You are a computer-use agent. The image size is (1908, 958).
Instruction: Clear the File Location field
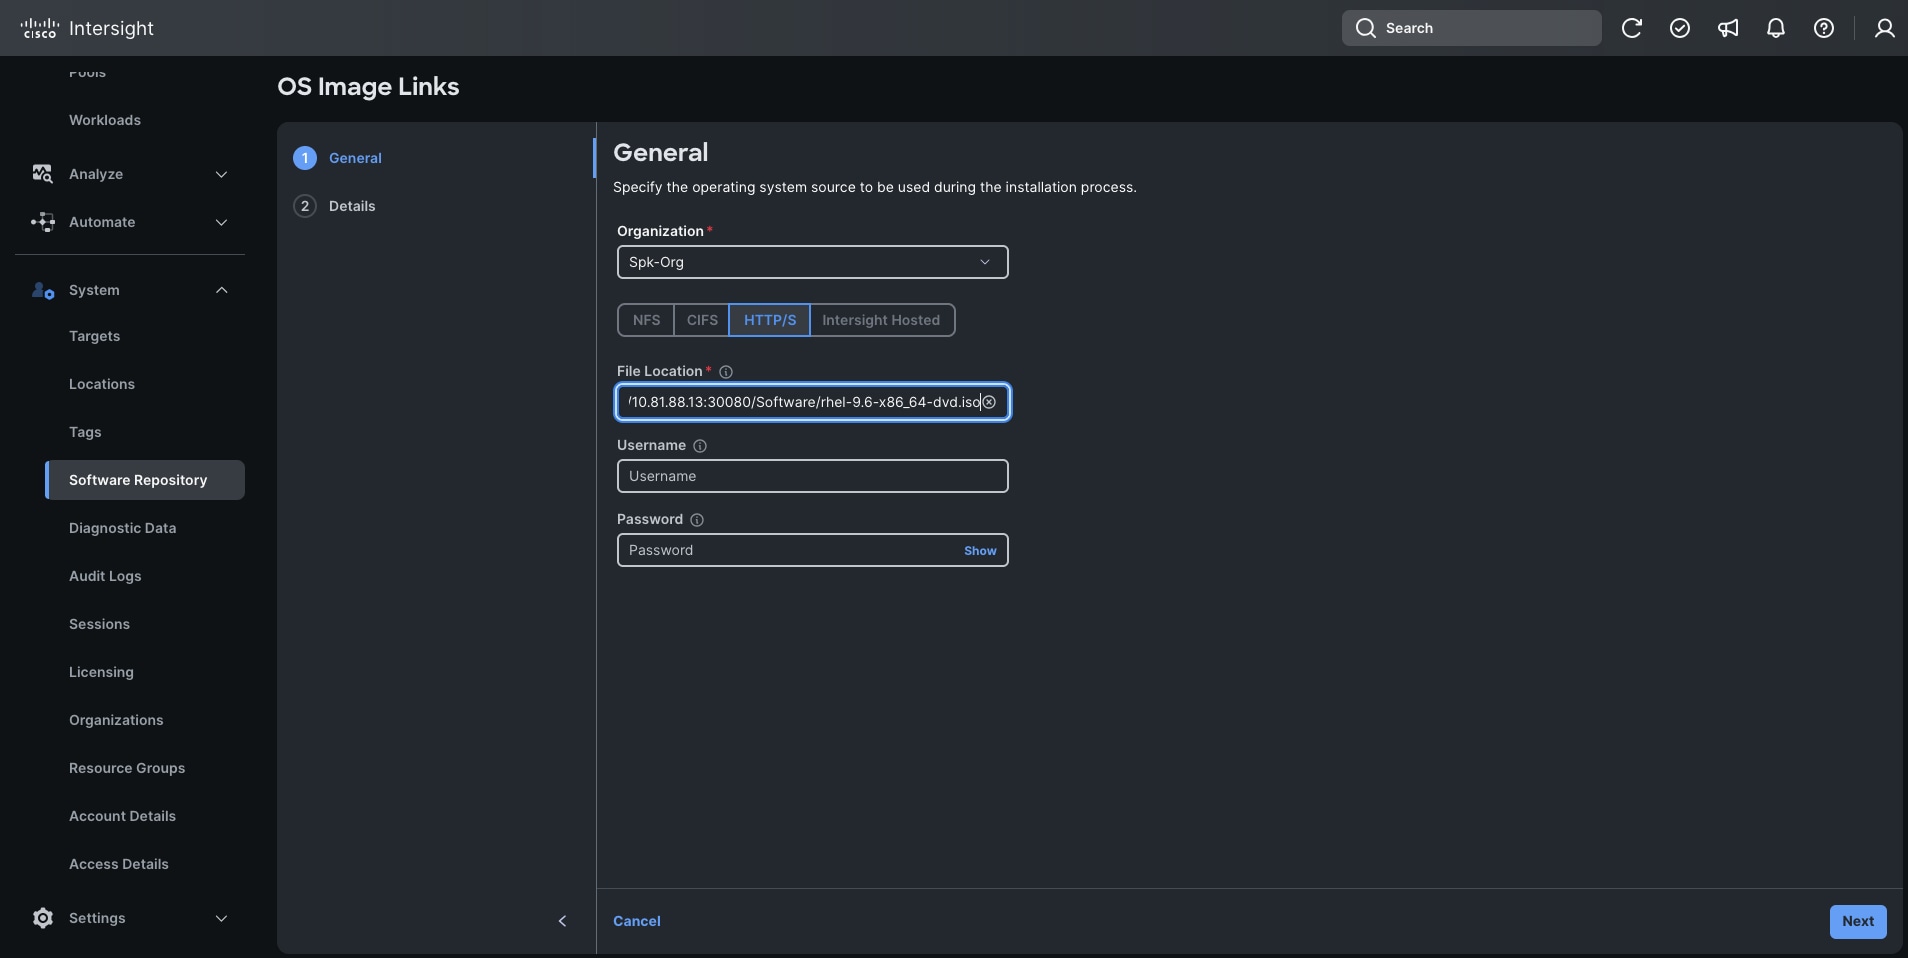coord(989,402)
